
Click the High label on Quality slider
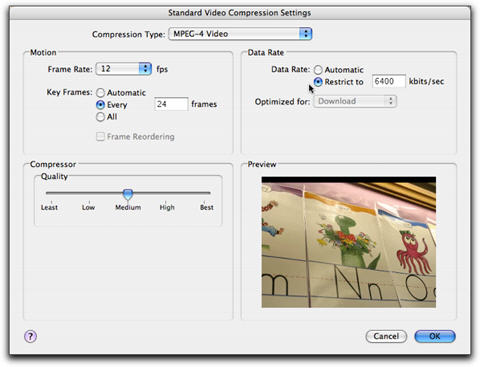(x=167, y=207)
